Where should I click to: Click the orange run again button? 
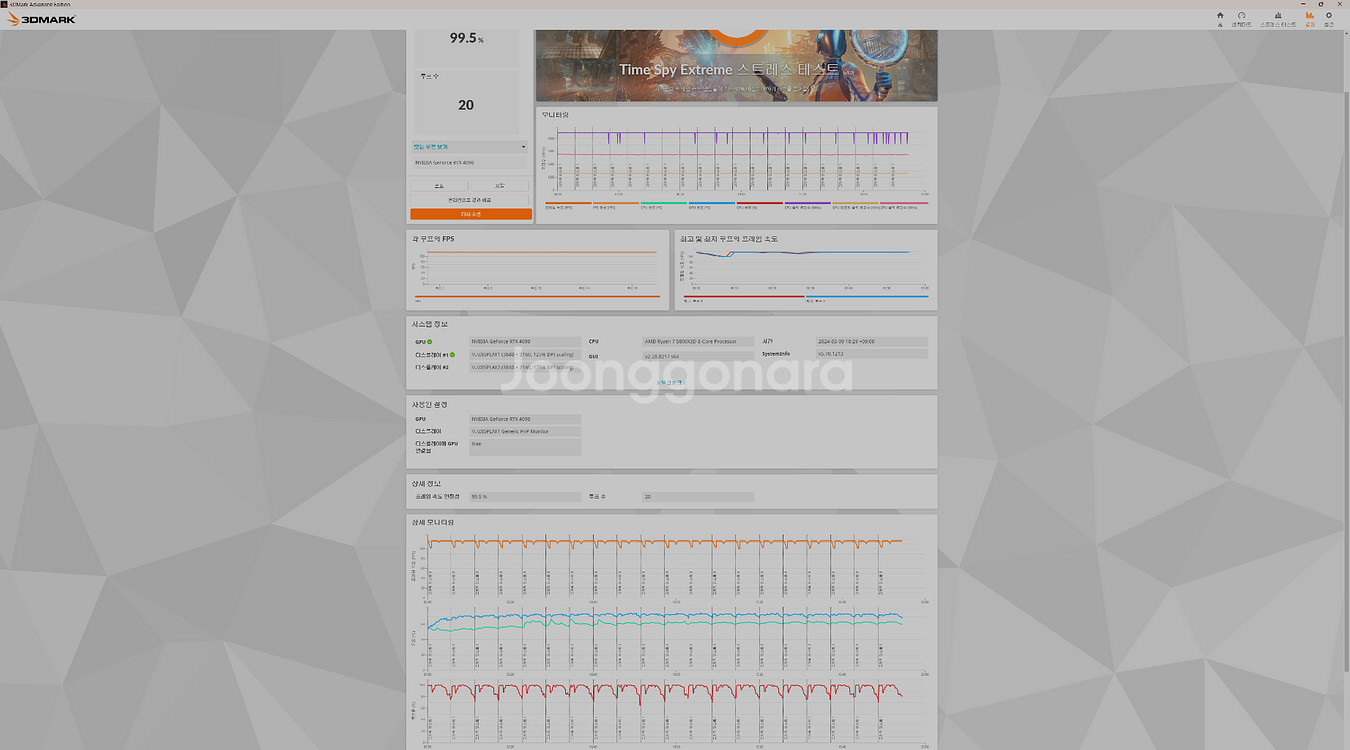pyautogui.click(x=471, y=214)
